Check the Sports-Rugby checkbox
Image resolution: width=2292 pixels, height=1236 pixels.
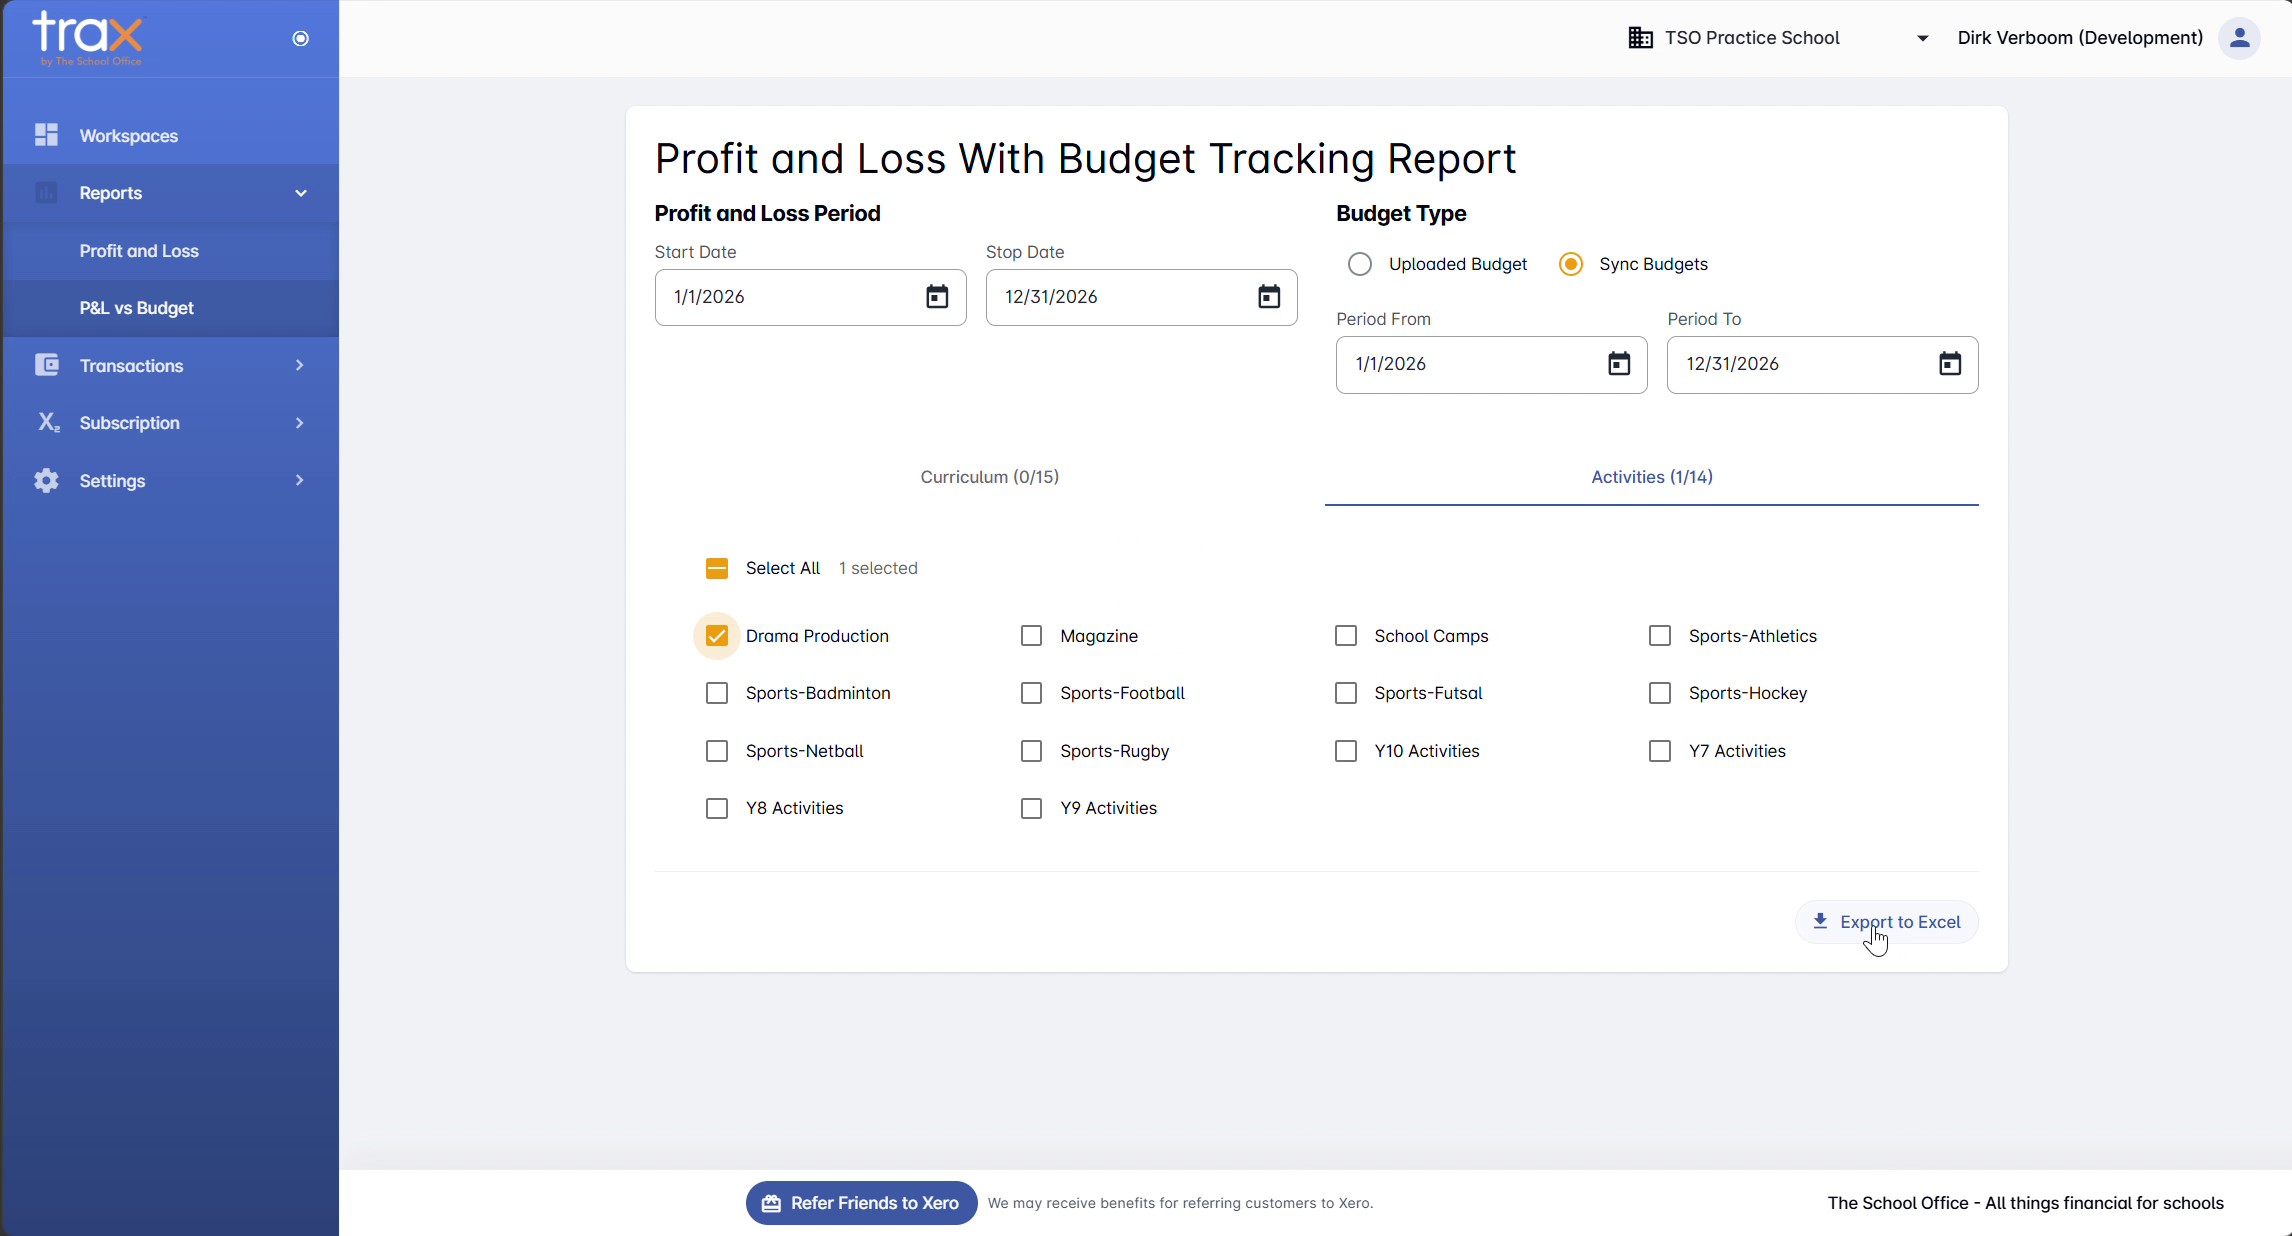[x=1031, y=751]
